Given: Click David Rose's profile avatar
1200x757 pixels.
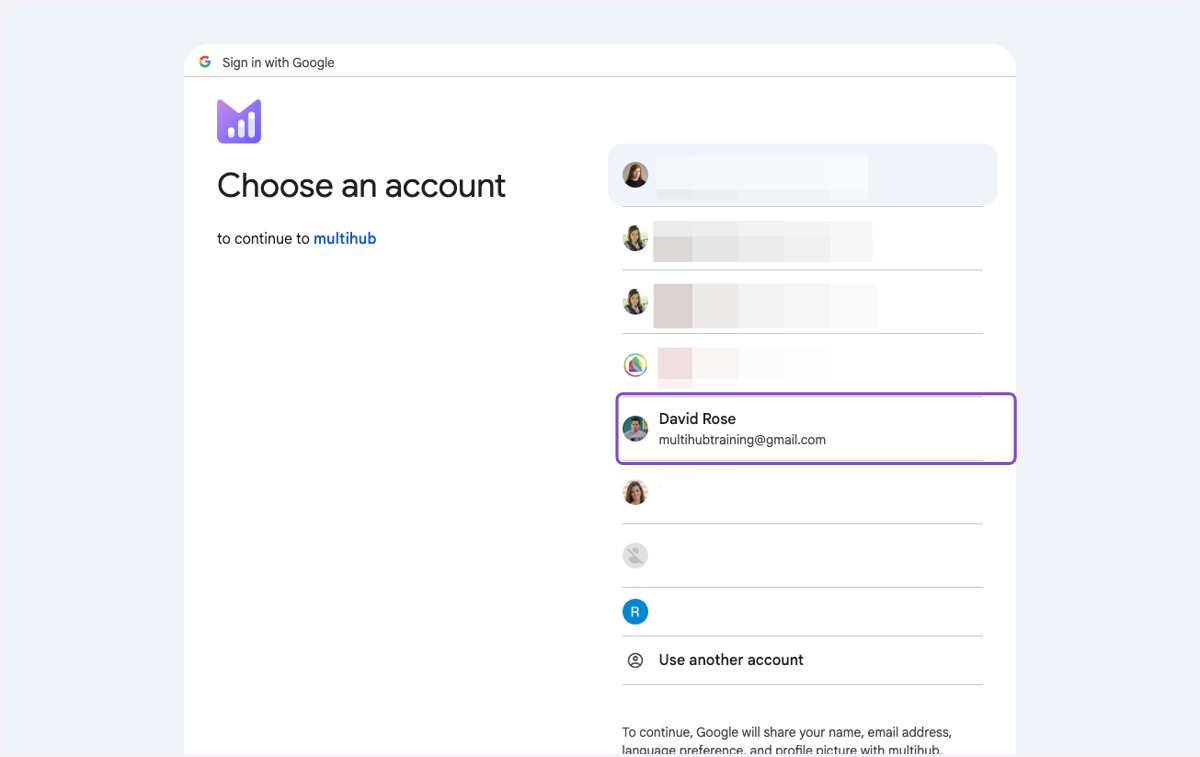Looking at the screenshot, I should point(635,429).
